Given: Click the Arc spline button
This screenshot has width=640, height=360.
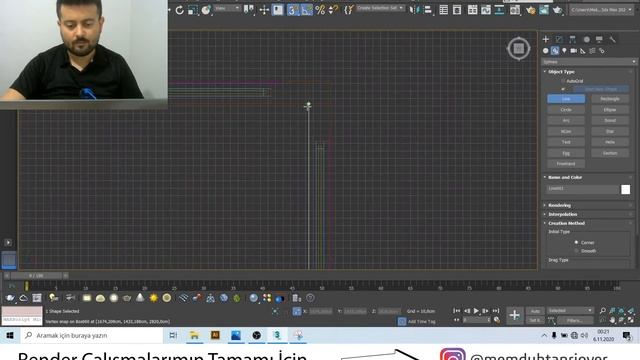Looking at the screenshot, I should click(566, 121).
